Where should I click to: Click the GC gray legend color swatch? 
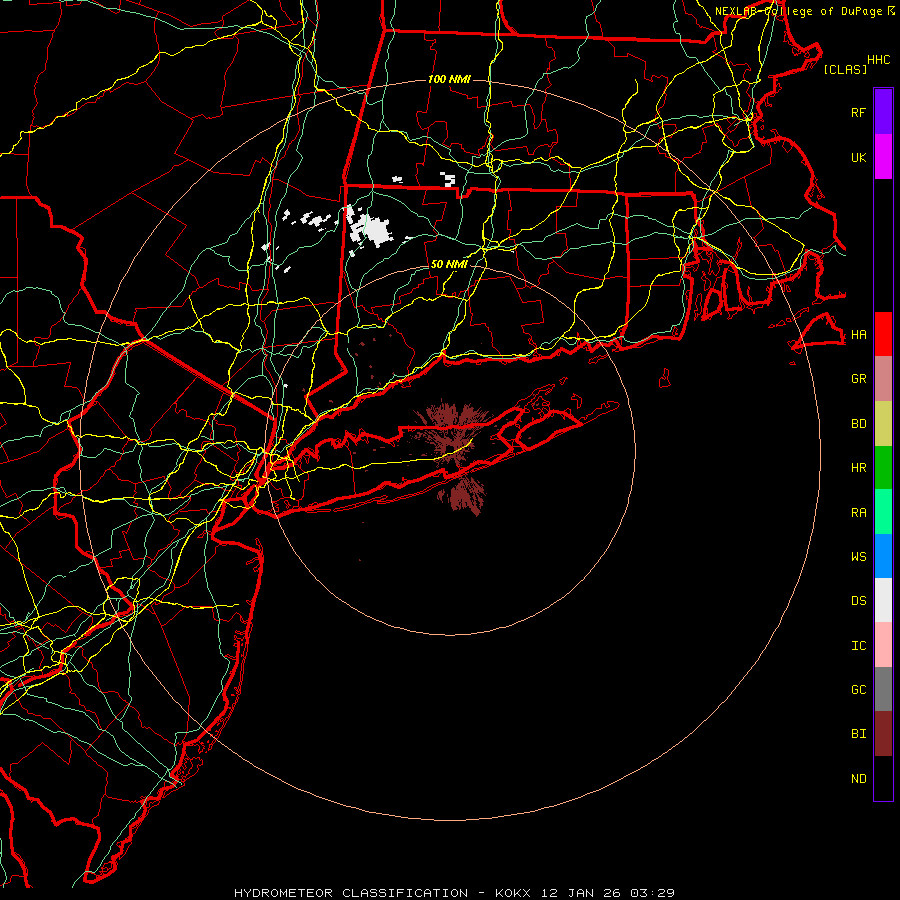pos(883,689)
